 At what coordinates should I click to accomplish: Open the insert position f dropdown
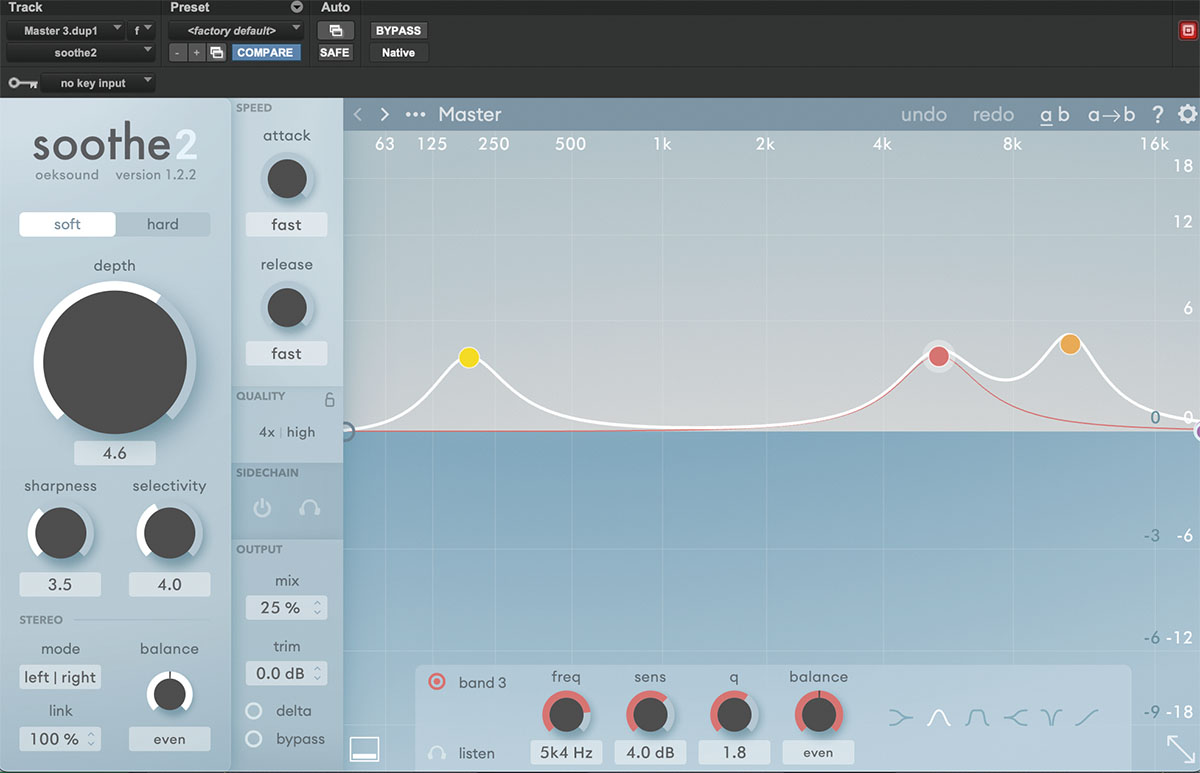pyautogui.click(x=143, y=30)
